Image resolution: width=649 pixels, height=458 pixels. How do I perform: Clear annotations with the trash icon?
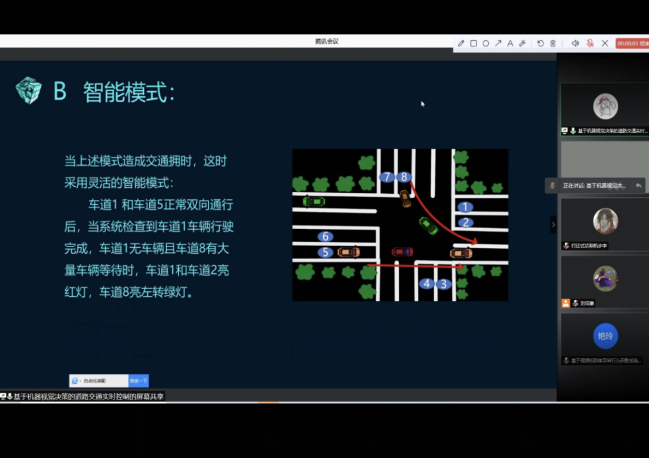click(x=554, y=43)
